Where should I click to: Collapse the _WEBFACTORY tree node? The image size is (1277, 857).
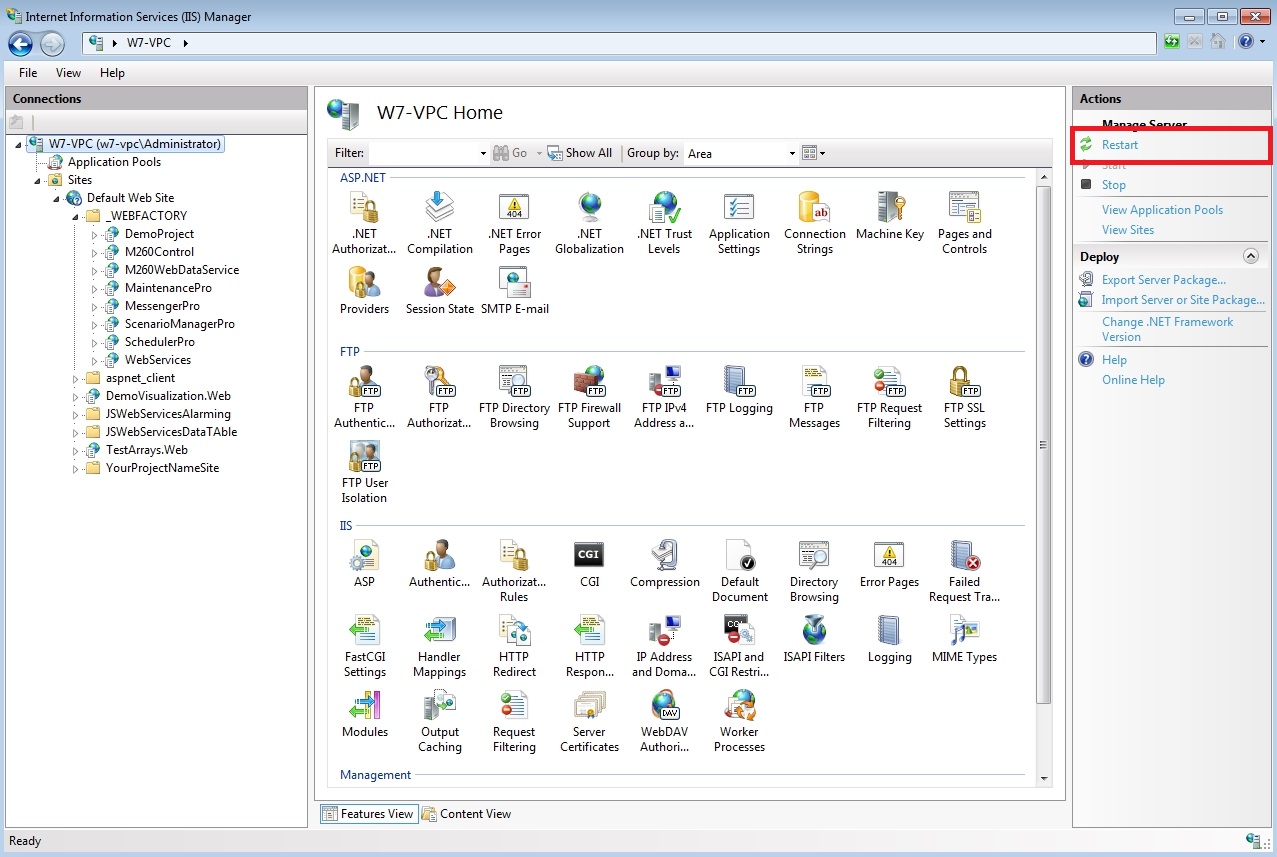[x=76, y=216]
